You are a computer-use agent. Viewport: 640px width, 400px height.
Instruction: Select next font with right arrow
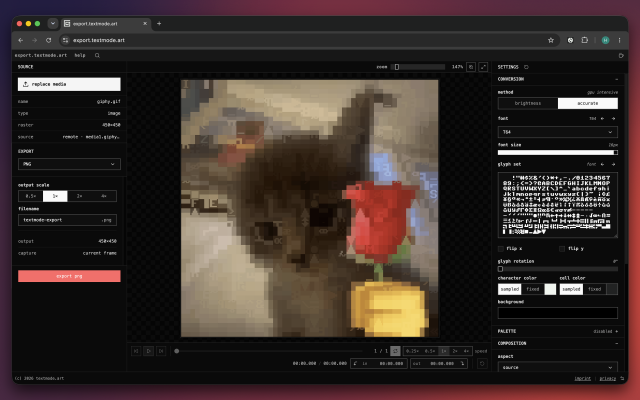click(613, 118)
